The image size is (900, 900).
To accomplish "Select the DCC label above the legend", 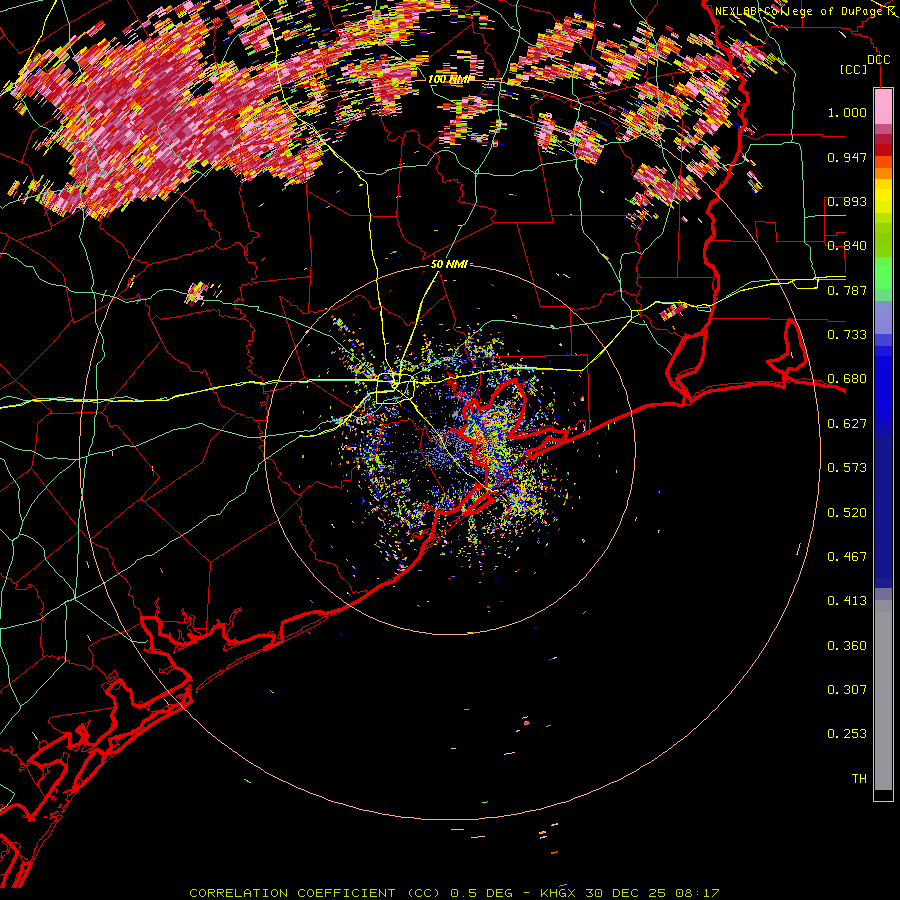I will pyautogui.click(x=878, y=59).
